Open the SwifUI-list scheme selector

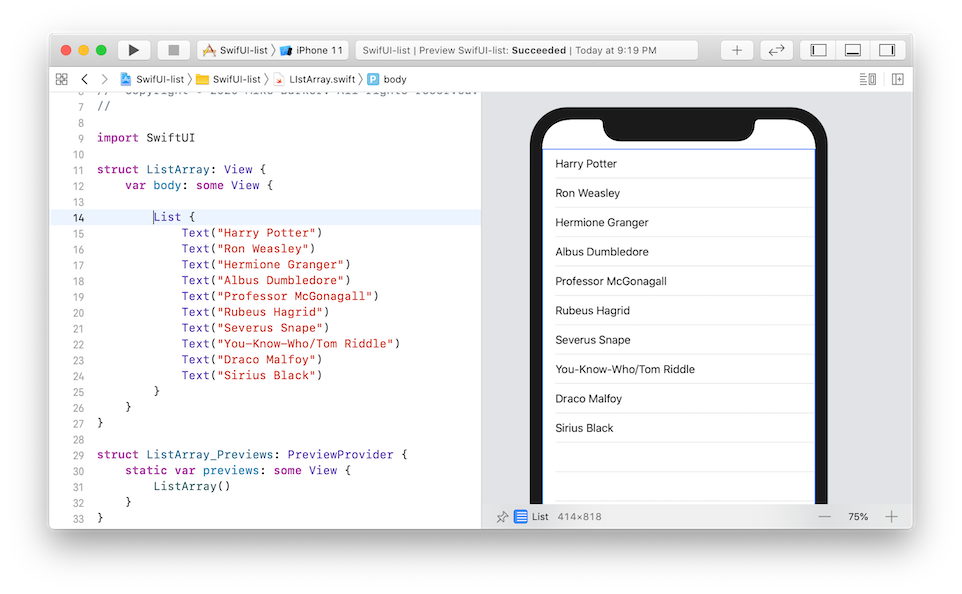236,50
